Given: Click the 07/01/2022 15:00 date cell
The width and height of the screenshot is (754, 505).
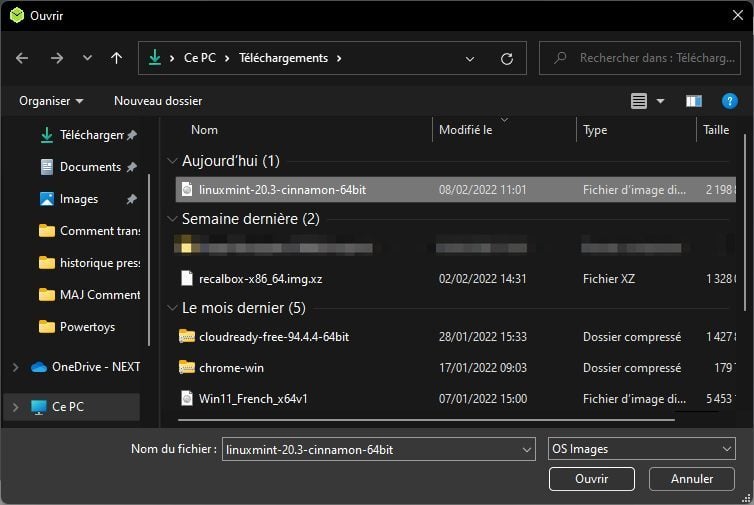Looking at the screenshot, I should coord(482,399).
